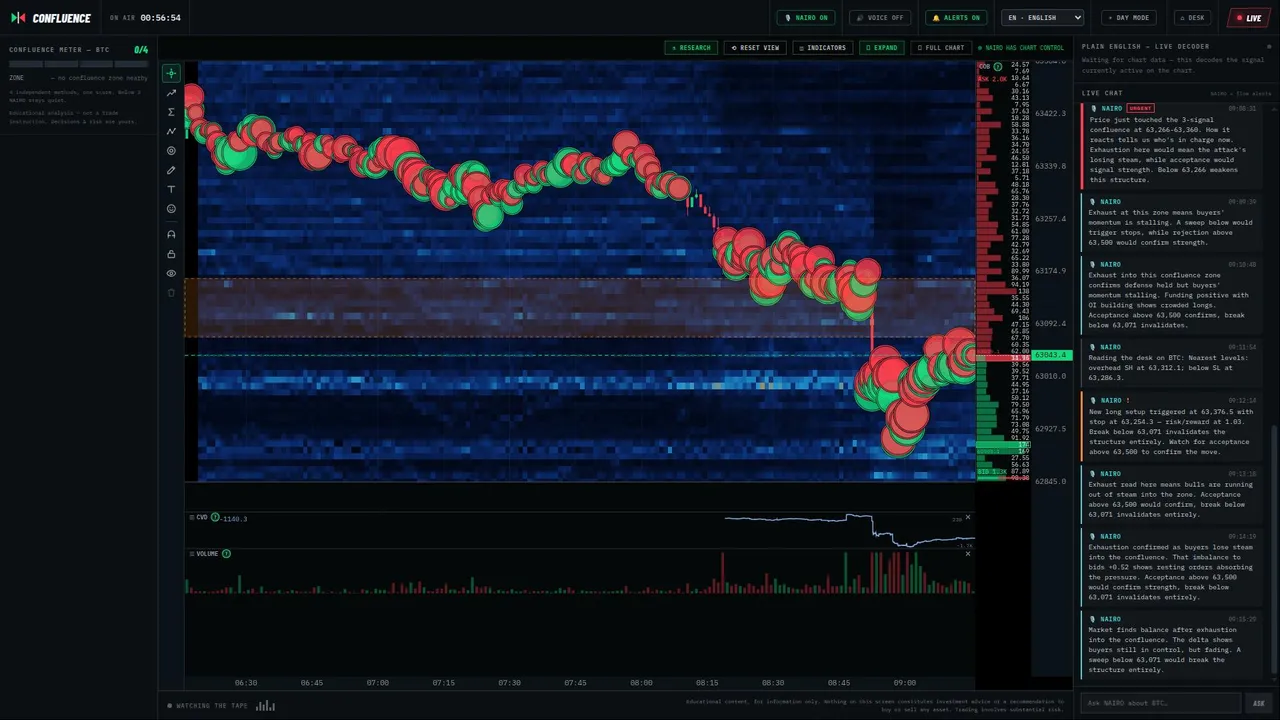Viewport: 1280px width, 720px height.
Task: Click the COB info badge icon
Action: (997, 67)
